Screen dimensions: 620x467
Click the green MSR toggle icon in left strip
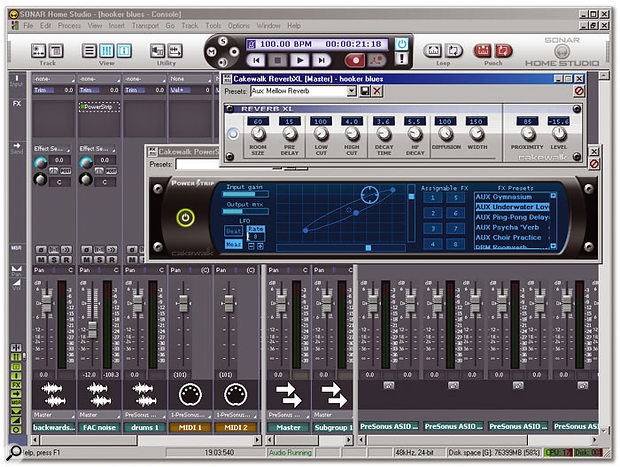coord(16,403)
